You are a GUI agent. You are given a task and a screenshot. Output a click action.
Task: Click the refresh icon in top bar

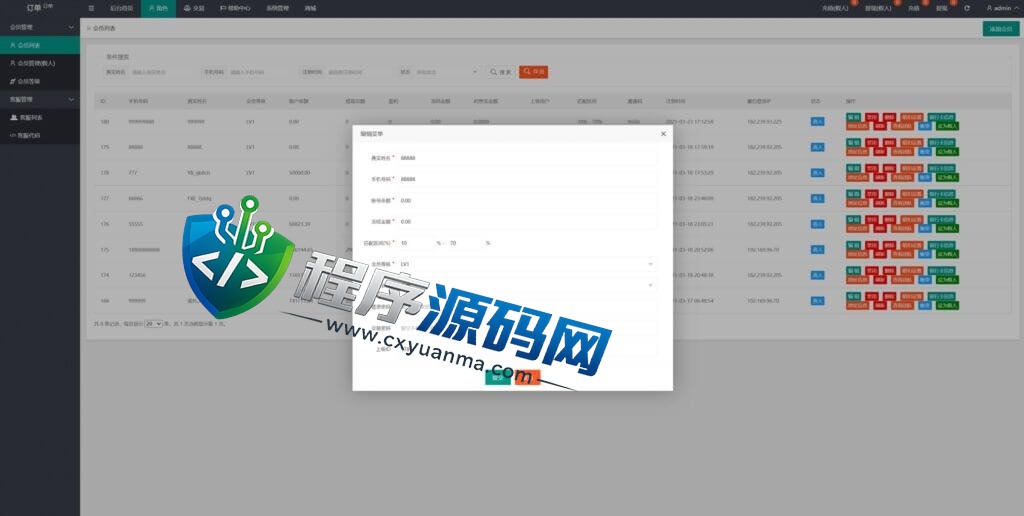967,8
